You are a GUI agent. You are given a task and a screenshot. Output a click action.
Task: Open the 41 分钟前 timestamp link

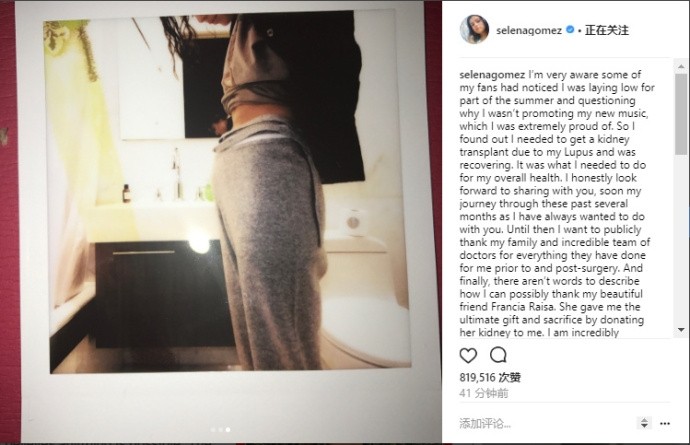[484, 393]
